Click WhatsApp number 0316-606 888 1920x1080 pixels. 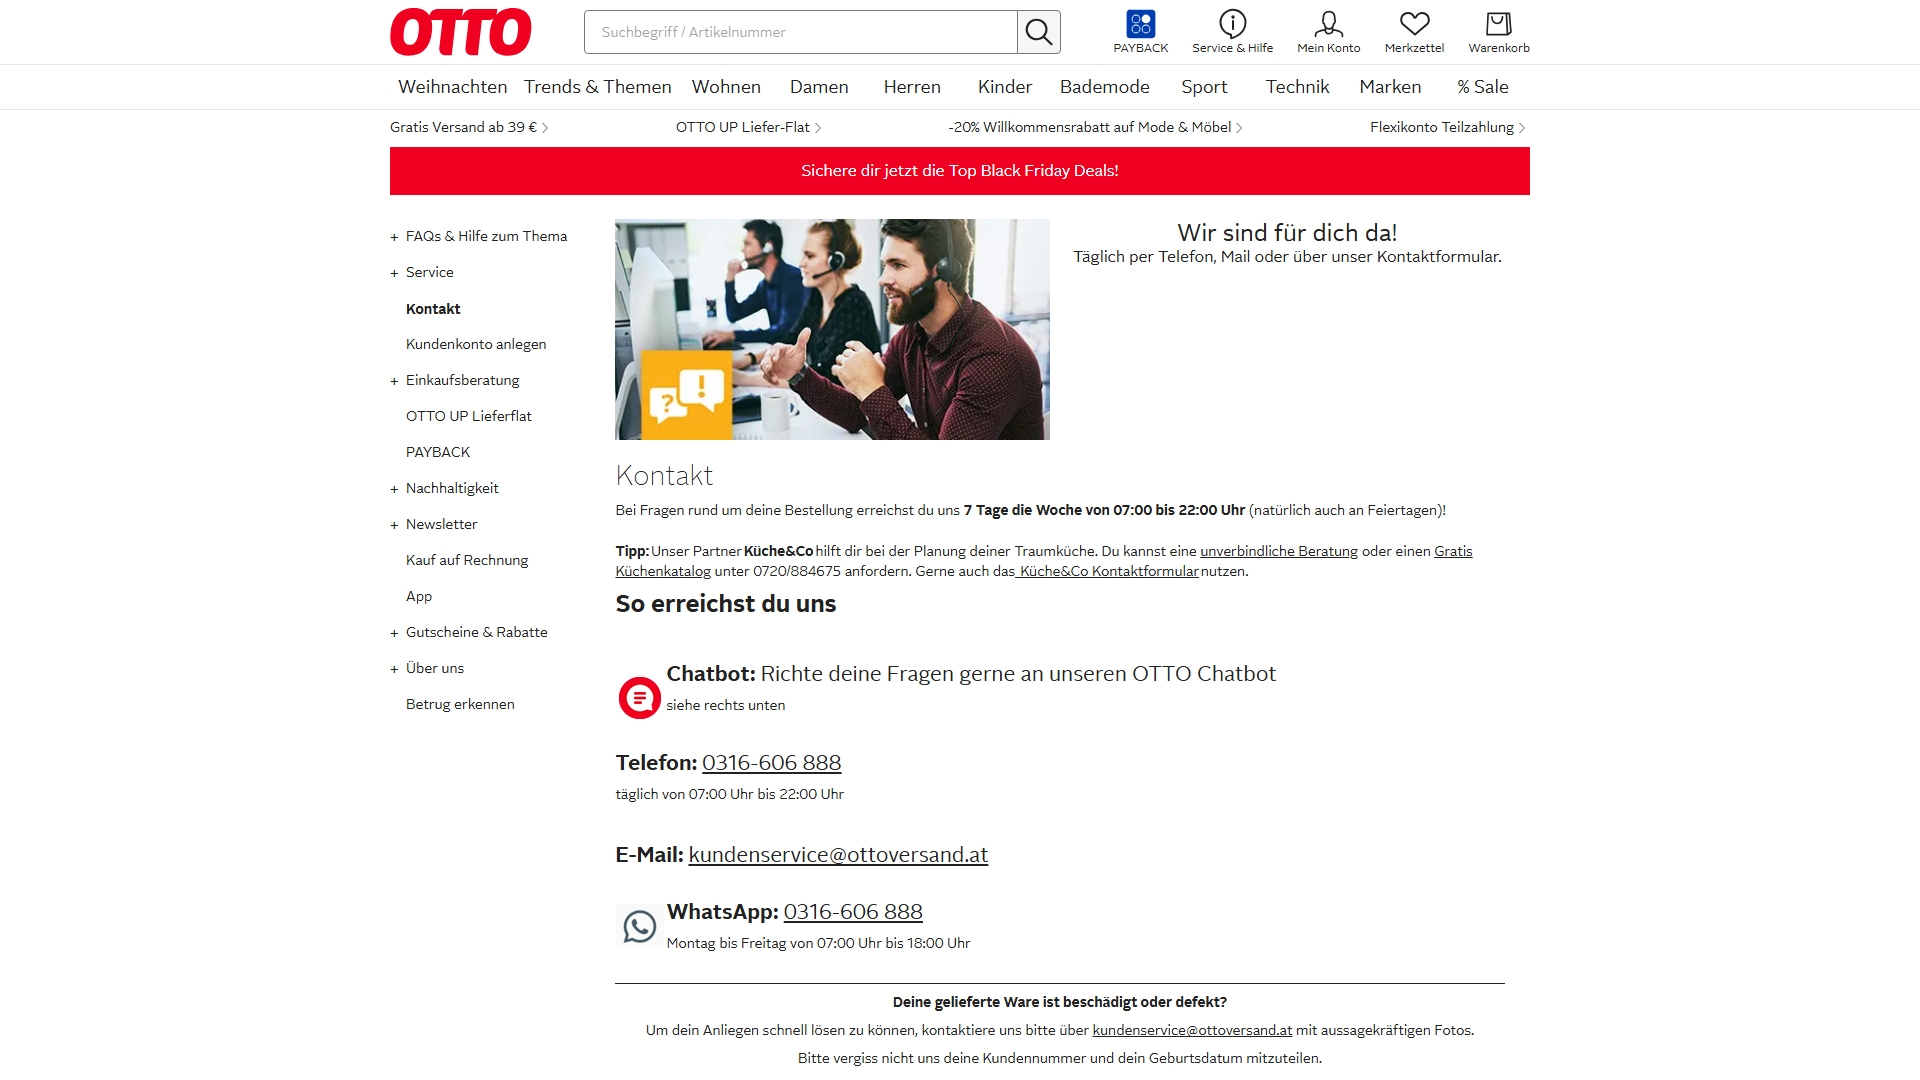click(853, 912)
